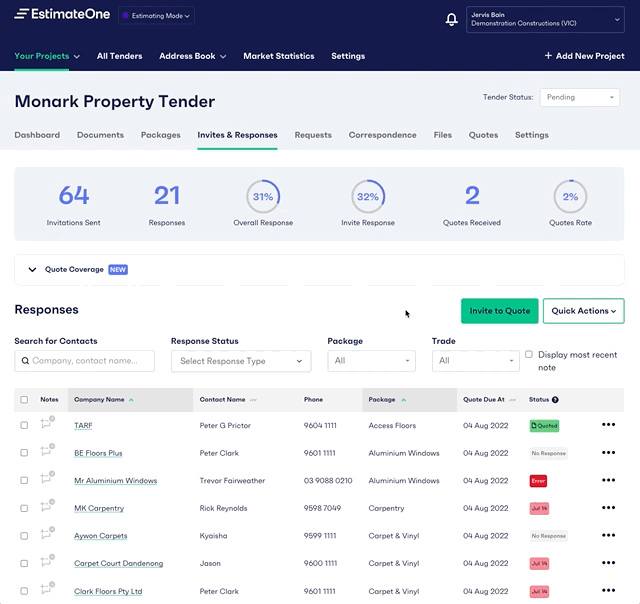The height and width of the screenshot is (604, 640).
Task: Enable Display most recent note checkbox
Action: 529,355
